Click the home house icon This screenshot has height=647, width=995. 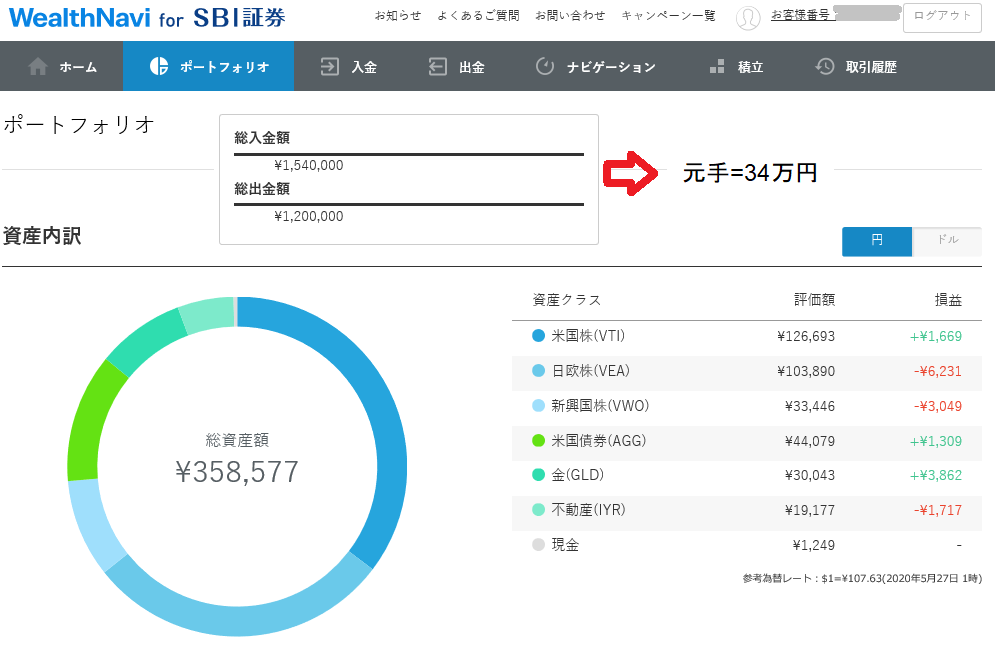pos(38,67)
